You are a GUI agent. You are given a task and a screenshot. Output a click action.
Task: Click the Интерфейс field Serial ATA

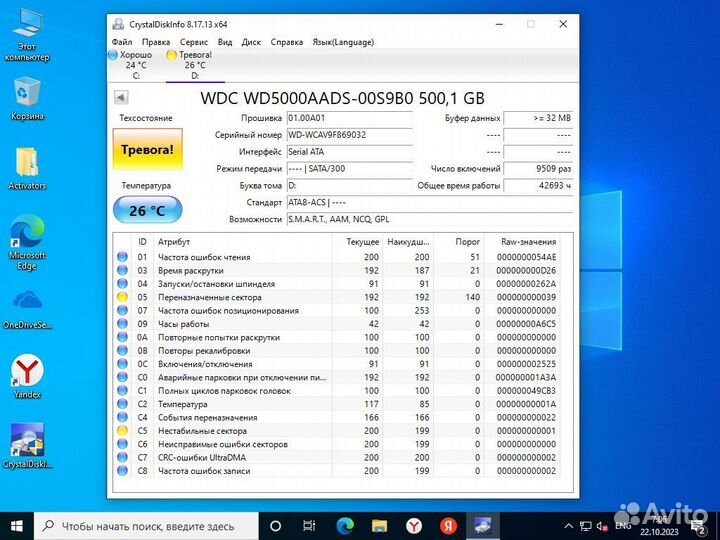pyautogui.click(x=349, y=152)
